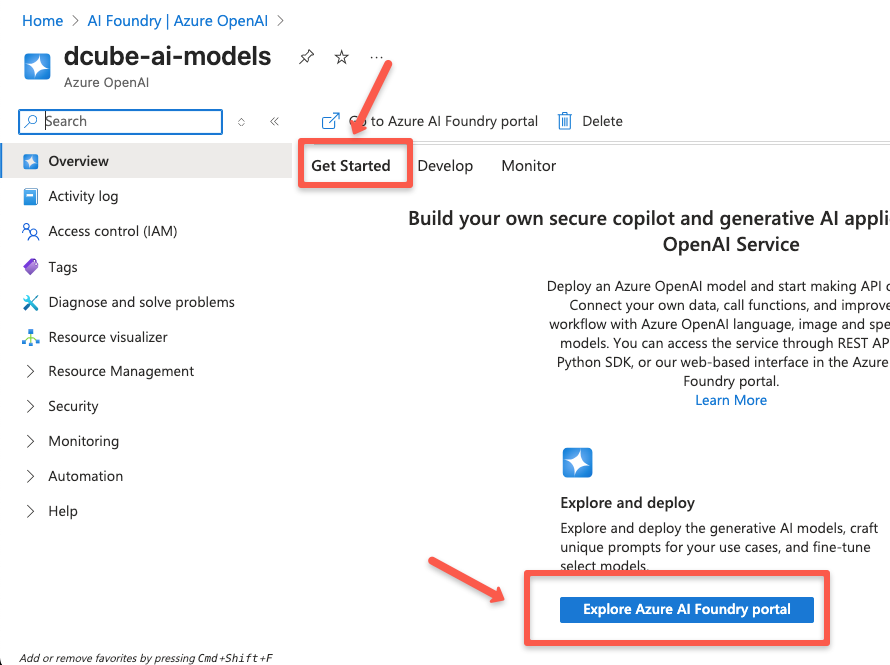Viewport: 890px width, 665px height.
Task: Click the Explore Azure AI Foundry portal button
Action: pyautogui.click(x=687, y=609)
